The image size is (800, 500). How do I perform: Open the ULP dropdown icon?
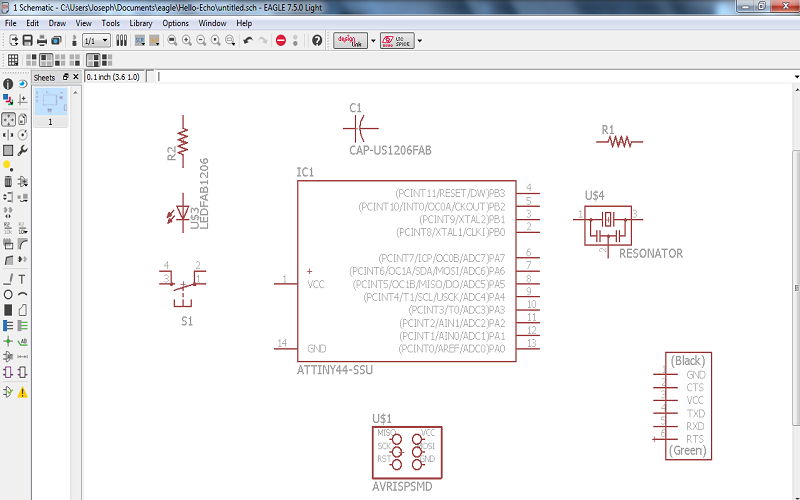tap(154, 40)
